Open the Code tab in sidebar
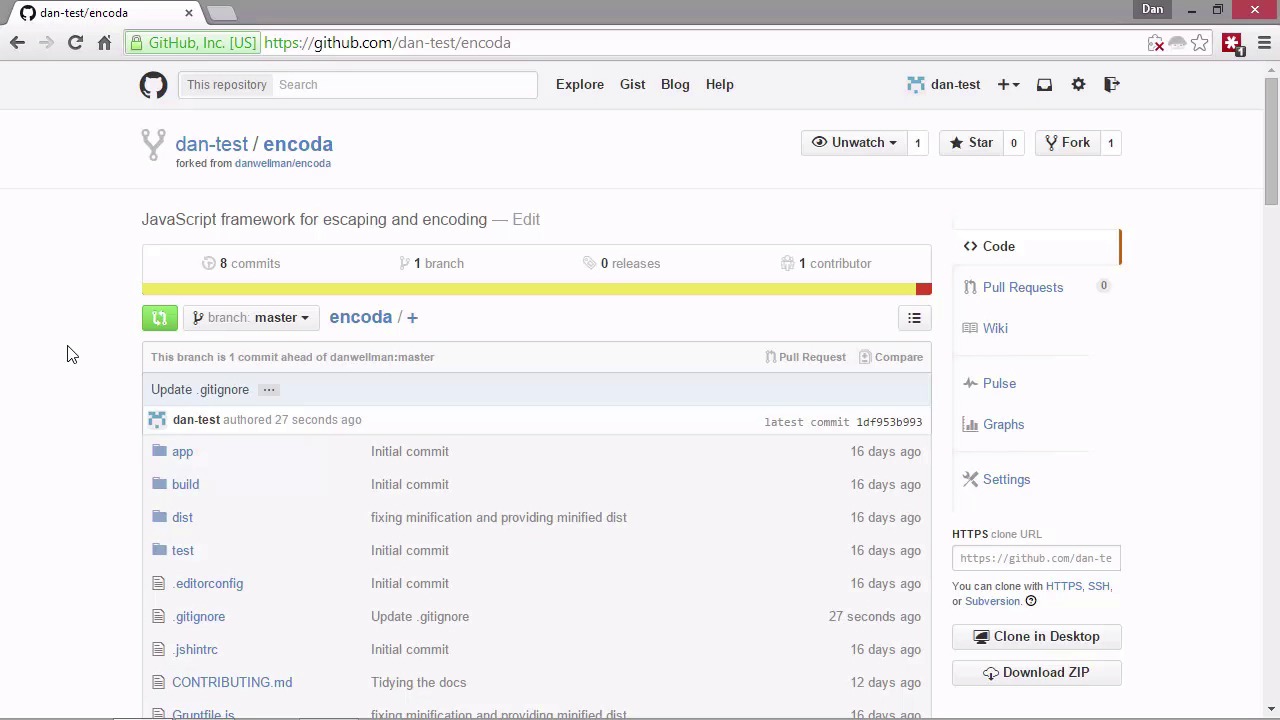Viewport: 1280px width, 720px height. click(1036, 246)
